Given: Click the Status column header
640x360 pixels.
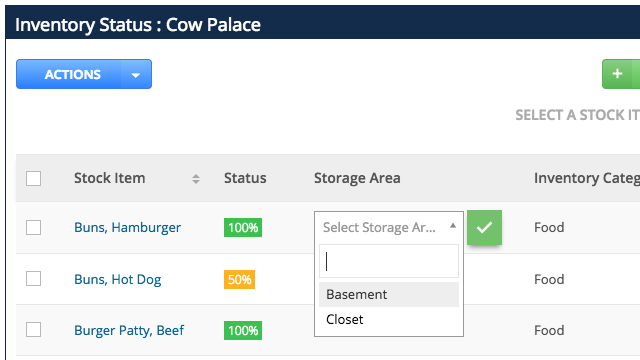Looking at the screenshot, I should [x=245, y=178].
